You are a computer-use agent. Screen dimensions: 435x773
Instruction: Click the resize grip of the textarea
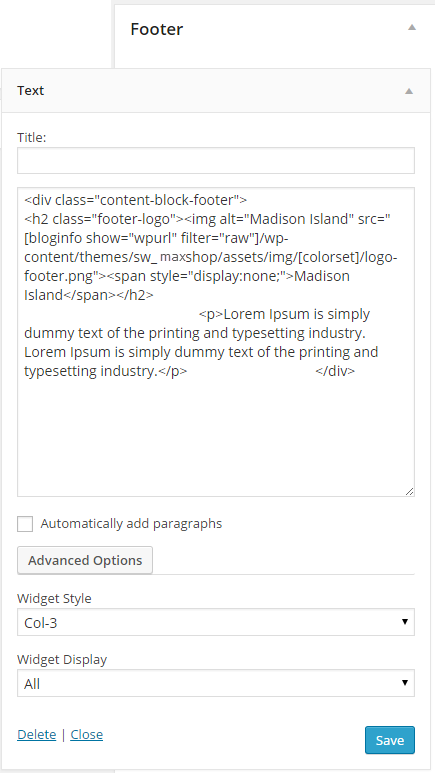pyautogui.click(x=410, y=492)
